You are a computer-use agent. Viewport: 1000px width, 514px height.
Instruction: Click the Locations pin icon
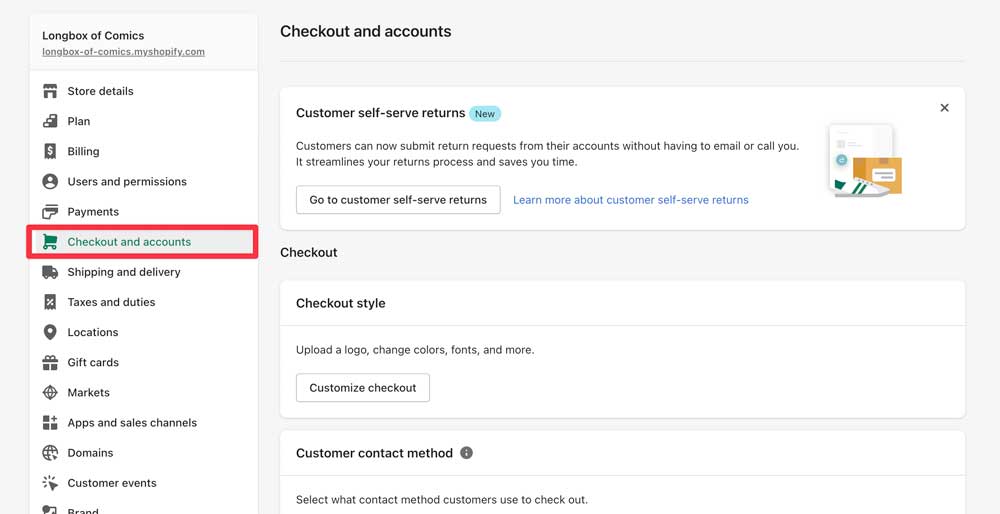coord(50,332)
